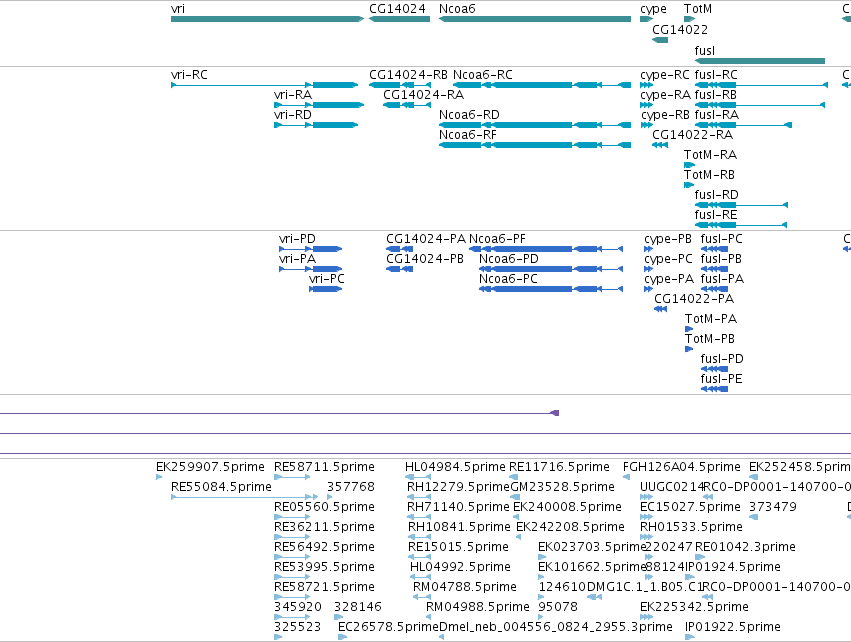Select EST RE01042.3prime label
851x642 pixels.
[x=745, y=547]
